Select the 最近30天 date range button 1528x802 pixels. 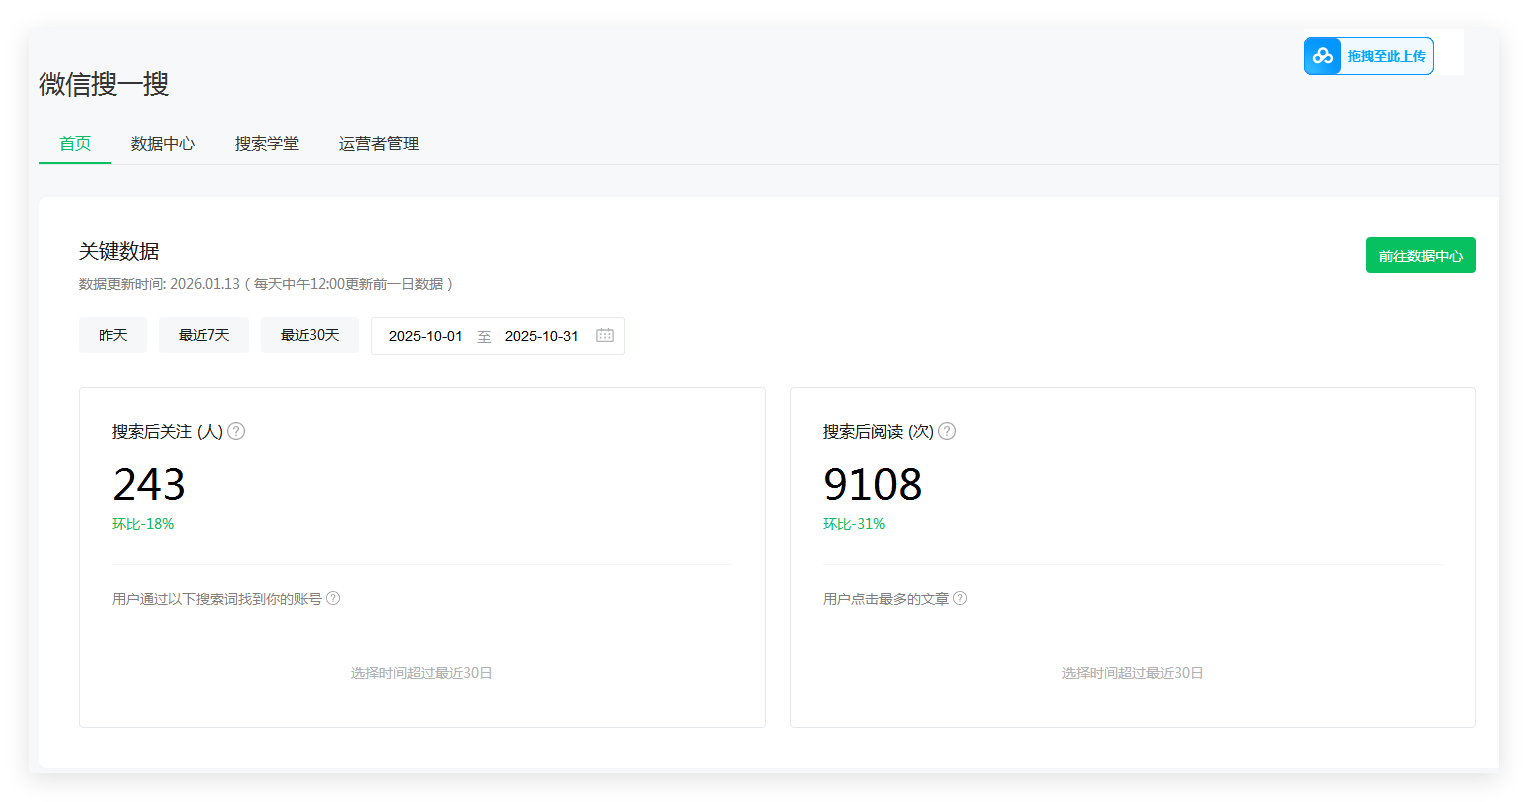[x=310, y=335]
